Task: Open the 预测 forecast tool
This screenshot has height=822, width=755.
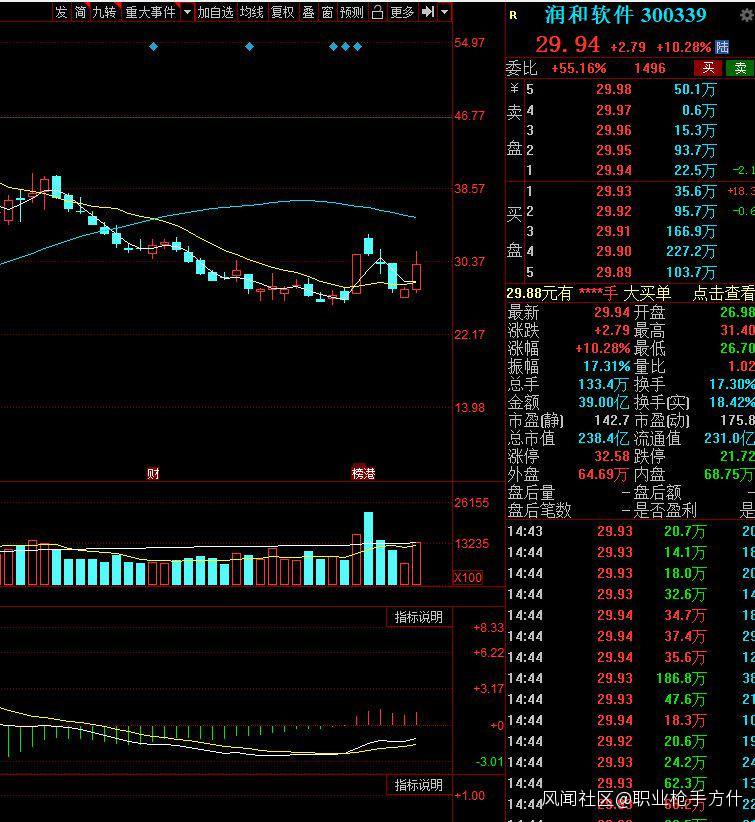Action: [x=351, y=12]
